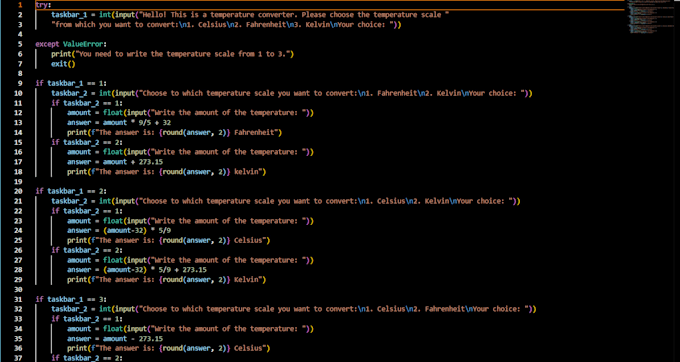680x362 pixels.
Task: Click the 'Hello! This is a temperature converter' input line
Action: (x=250, y=15)
